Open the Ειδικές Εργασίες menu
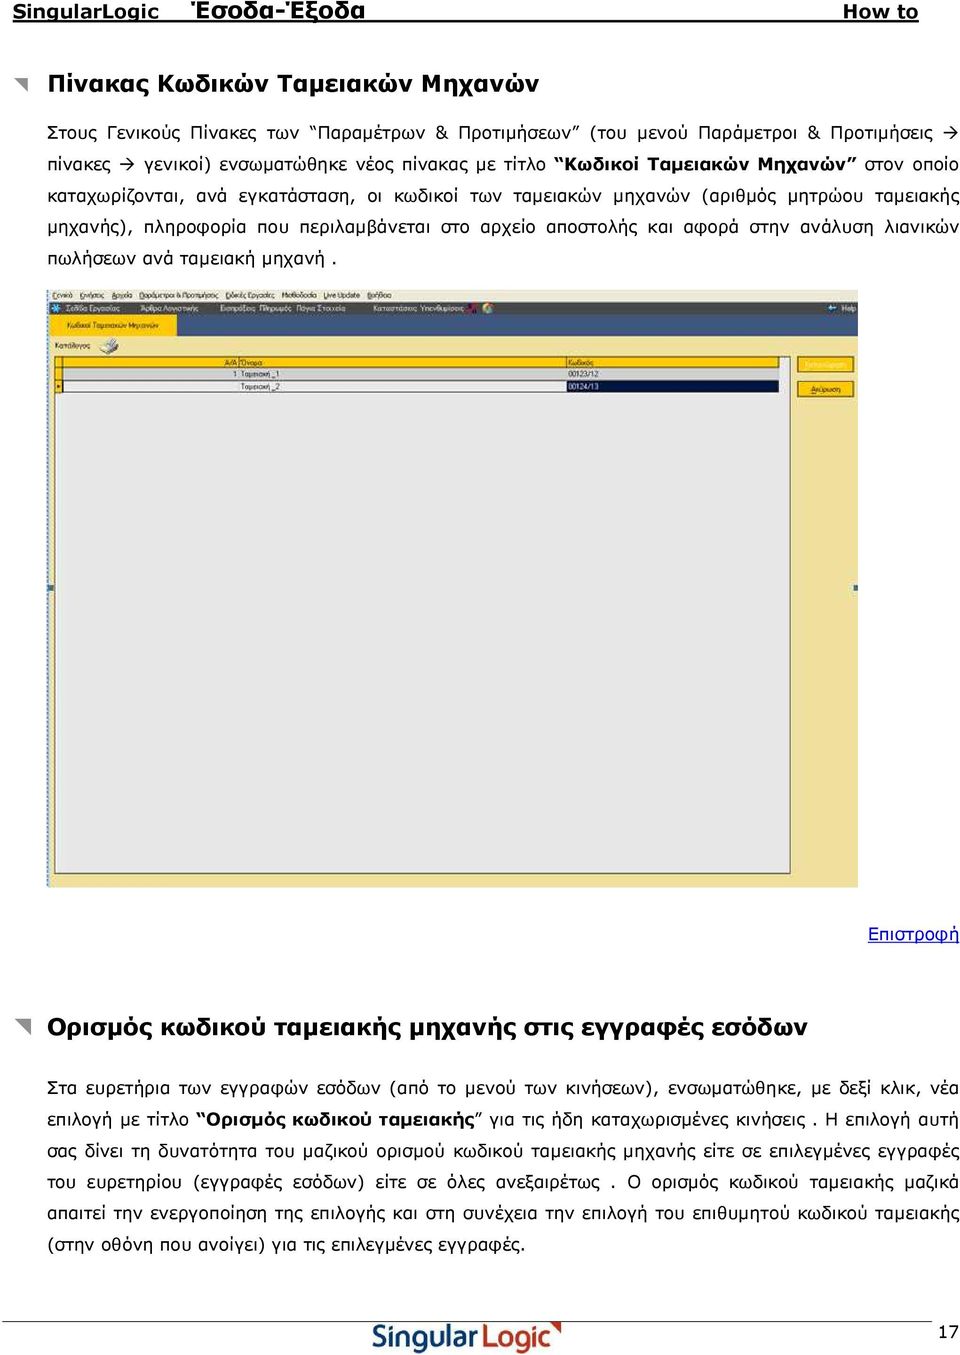This screenshot has height=1355, width=960. click(250, 295)
